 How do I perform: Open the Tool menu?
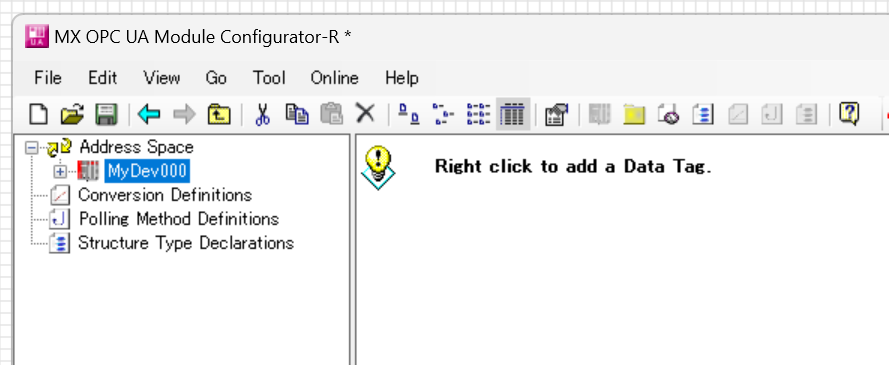coord(269,78)
